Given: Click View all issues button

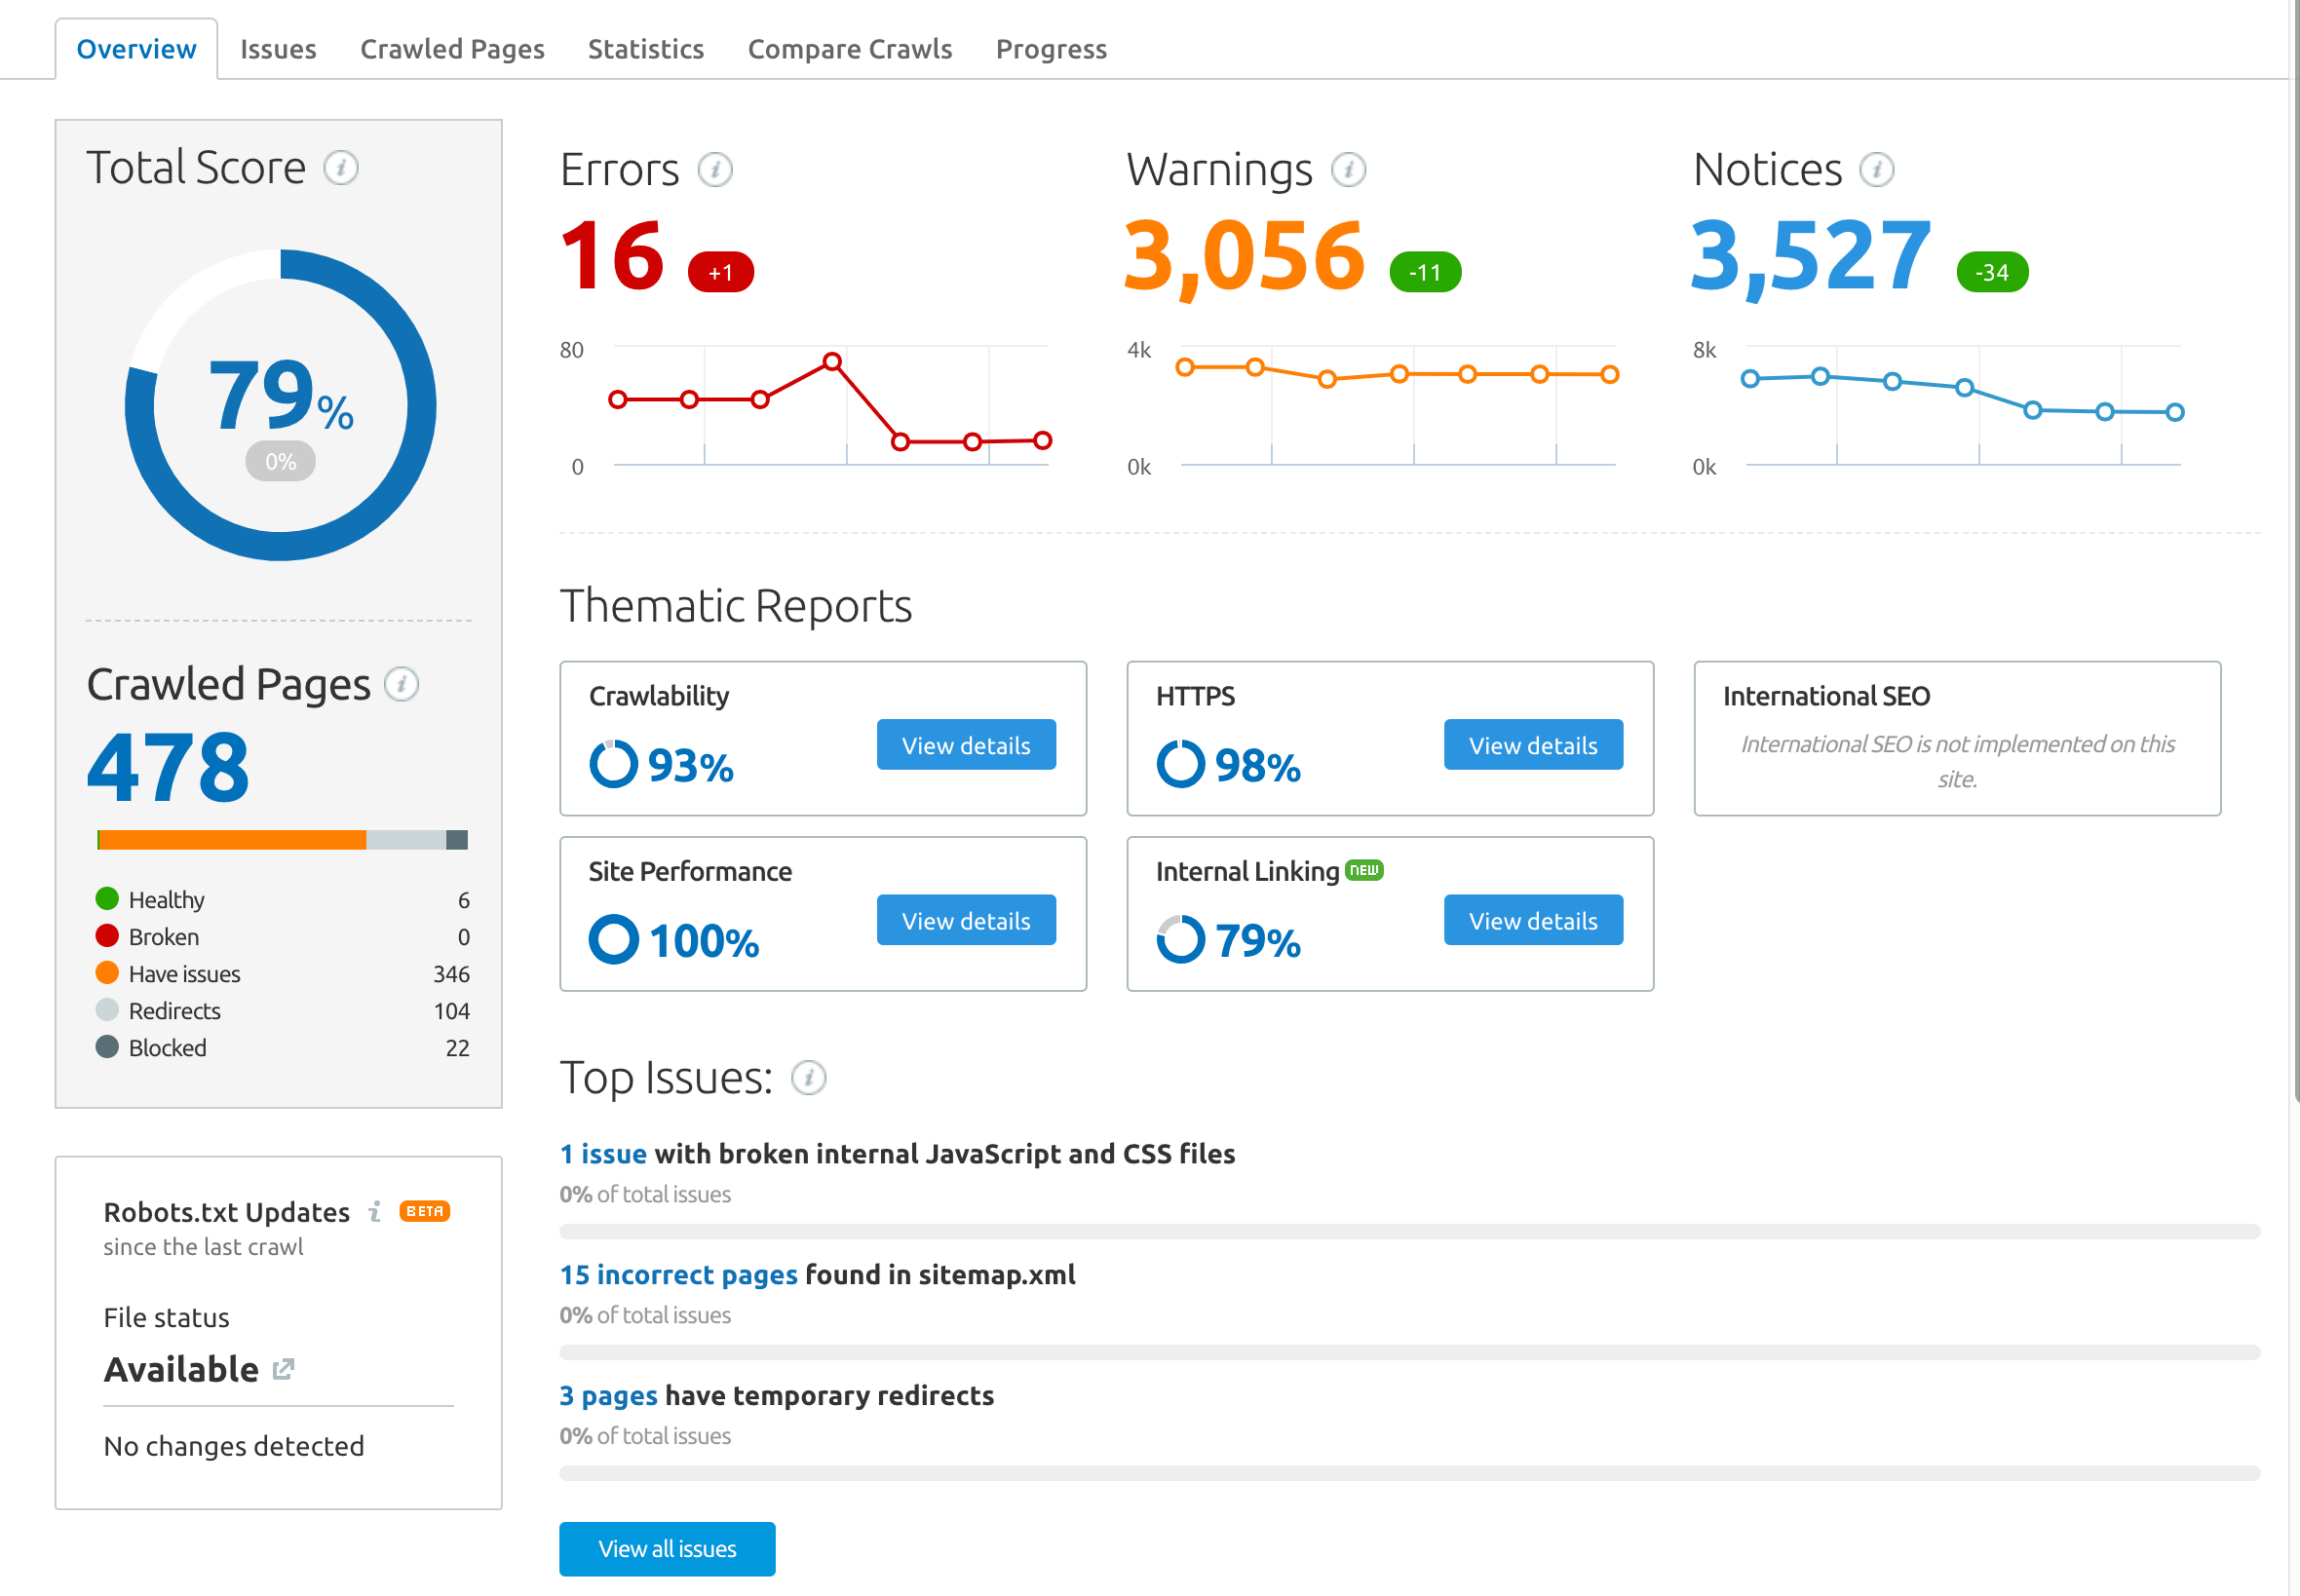Looking at the screenshot, I should [671, 1549].
